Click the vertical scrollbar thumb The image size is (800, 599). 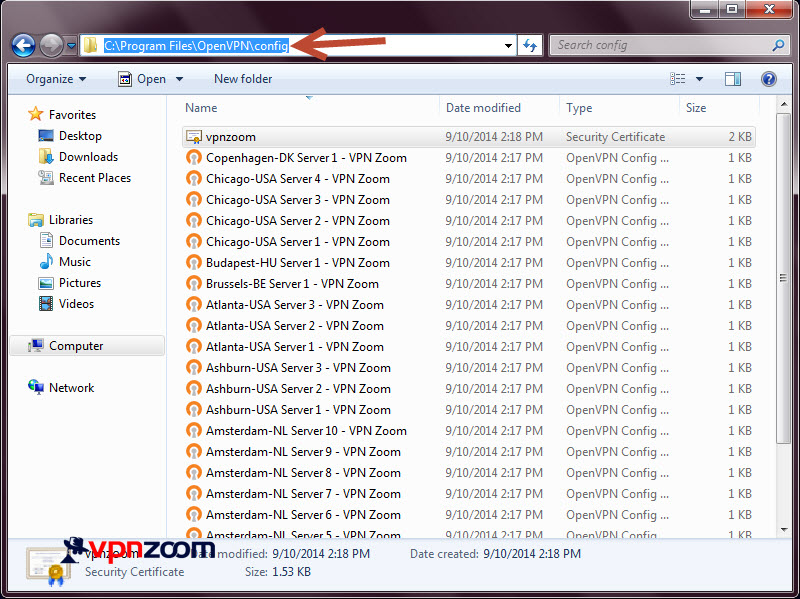(783, 278)
